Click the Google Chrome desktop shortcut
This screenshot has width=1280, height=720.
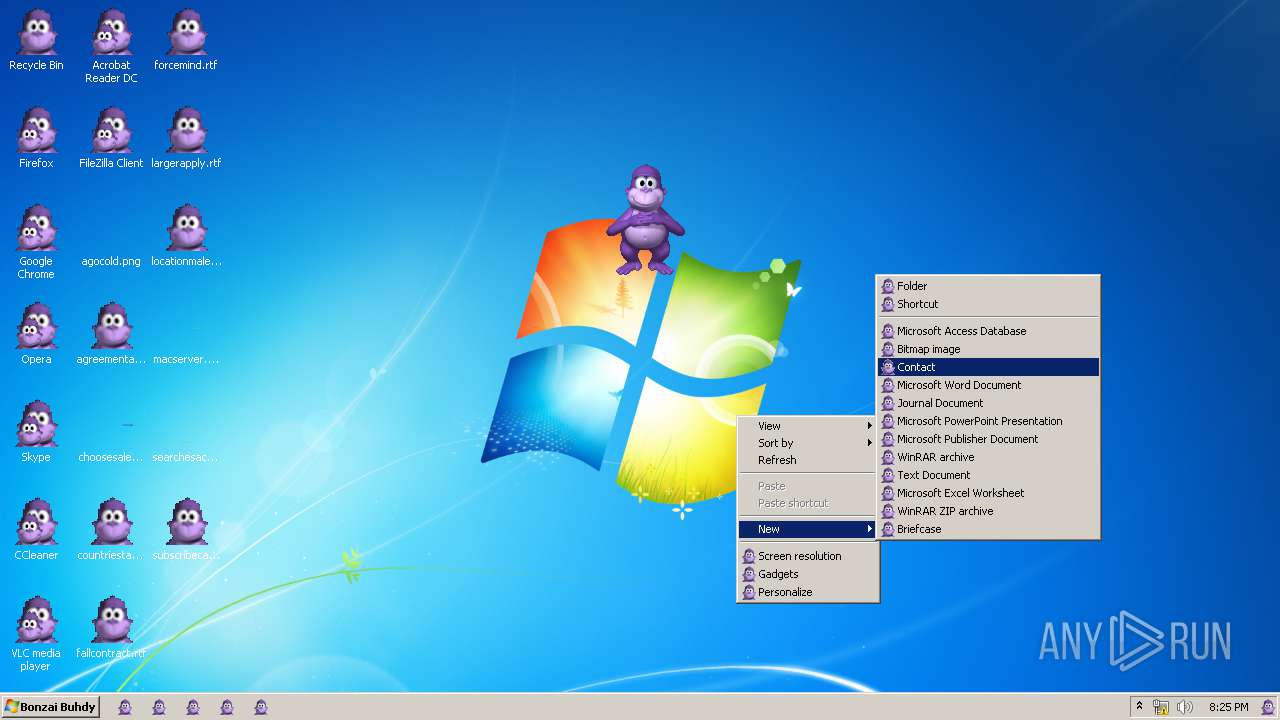[x=36, y=243]
